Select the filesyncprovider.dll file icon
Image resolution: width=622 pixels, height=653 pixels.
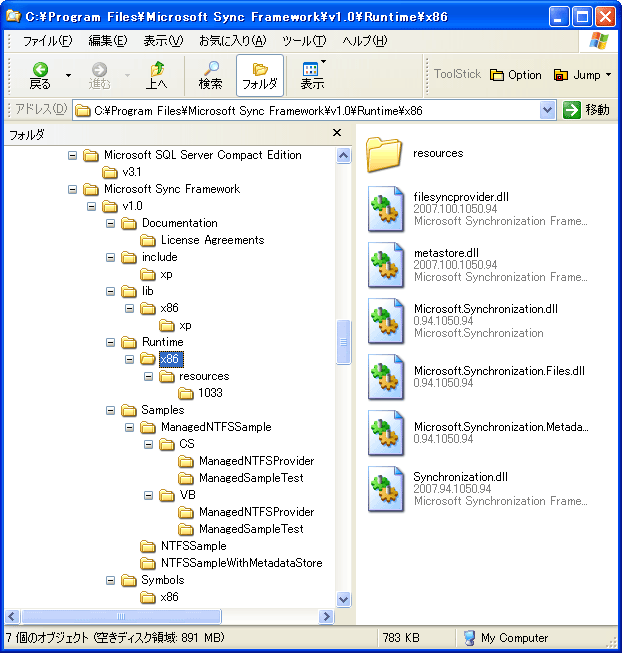(x=386, y=209)
